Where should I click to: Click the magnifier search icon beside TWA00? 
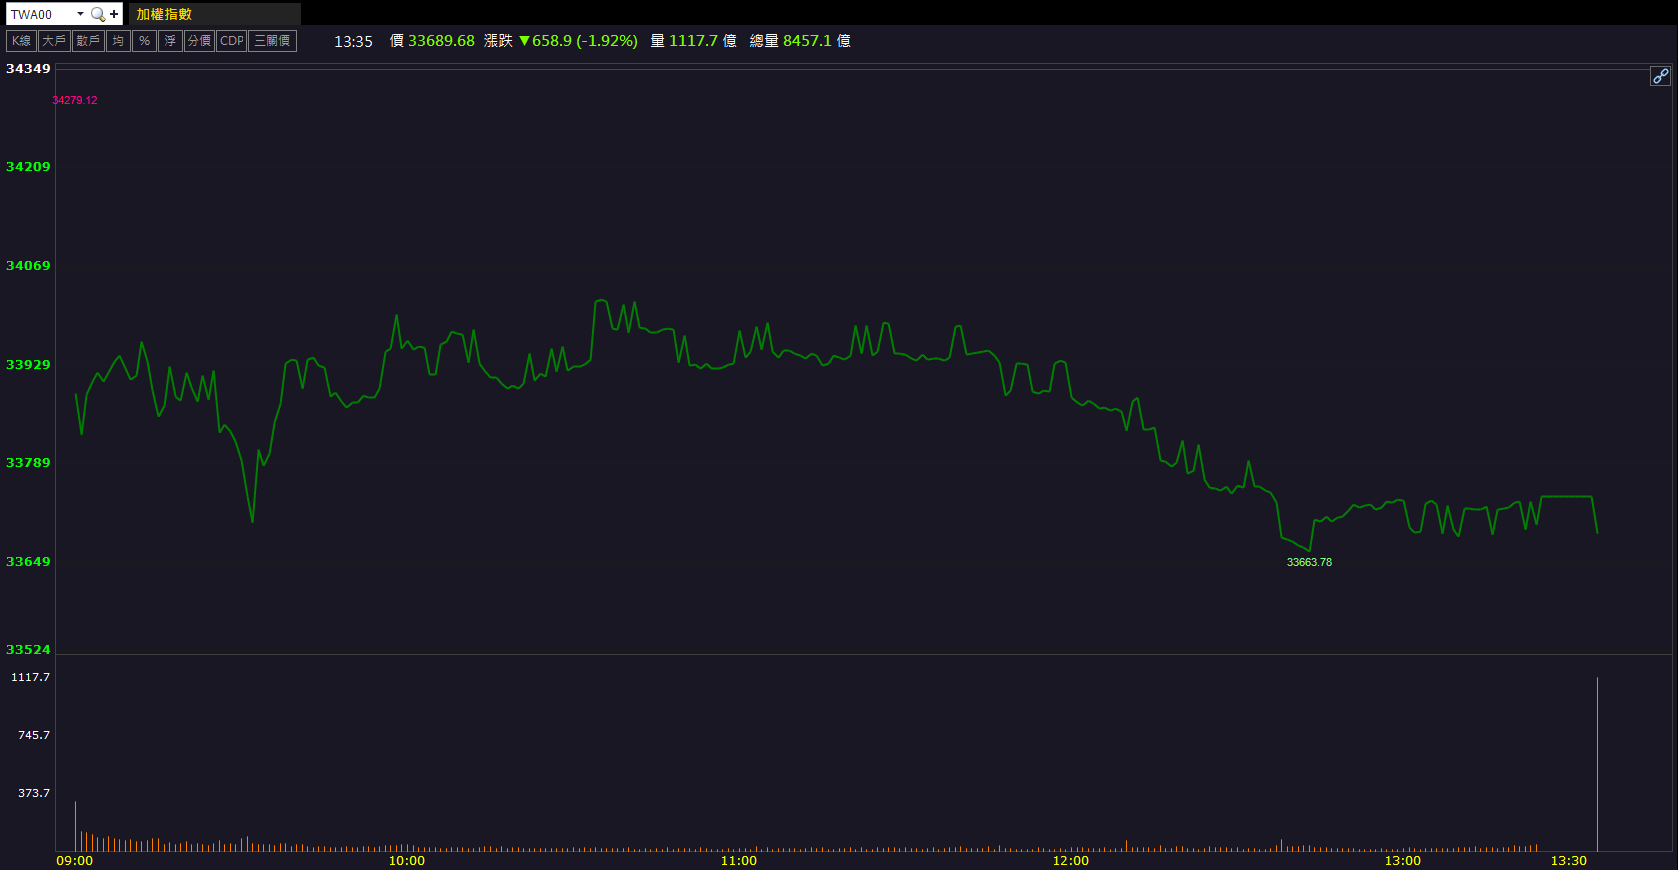click(97, 14)
